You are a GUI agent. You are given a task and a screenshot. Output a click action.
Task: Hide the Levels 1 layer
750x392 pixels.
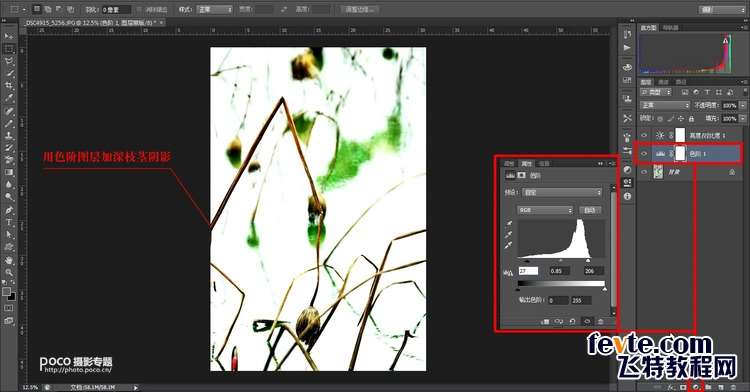coord(644,154)
